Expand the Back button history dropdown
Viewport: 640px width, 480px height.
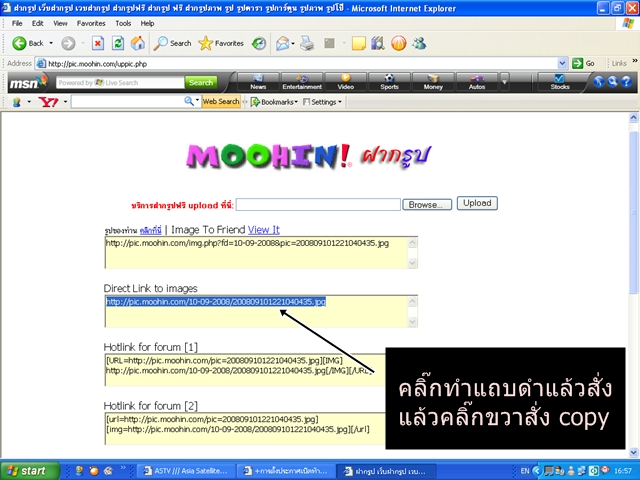(51, 43)
